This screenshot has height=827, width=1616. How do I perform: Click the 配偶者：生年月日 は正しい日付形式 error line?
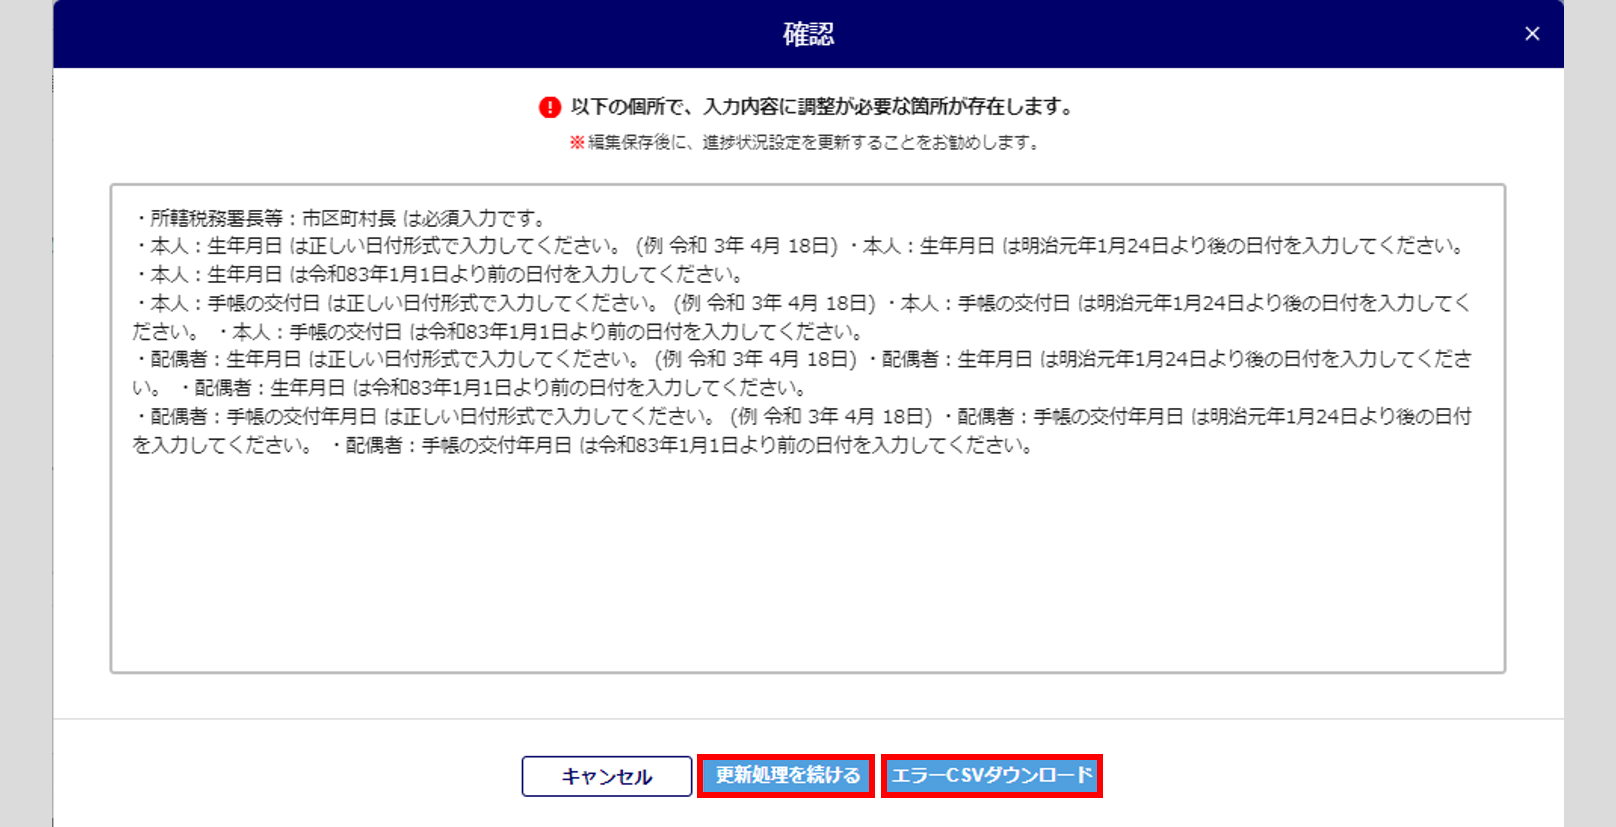[496, 359]
